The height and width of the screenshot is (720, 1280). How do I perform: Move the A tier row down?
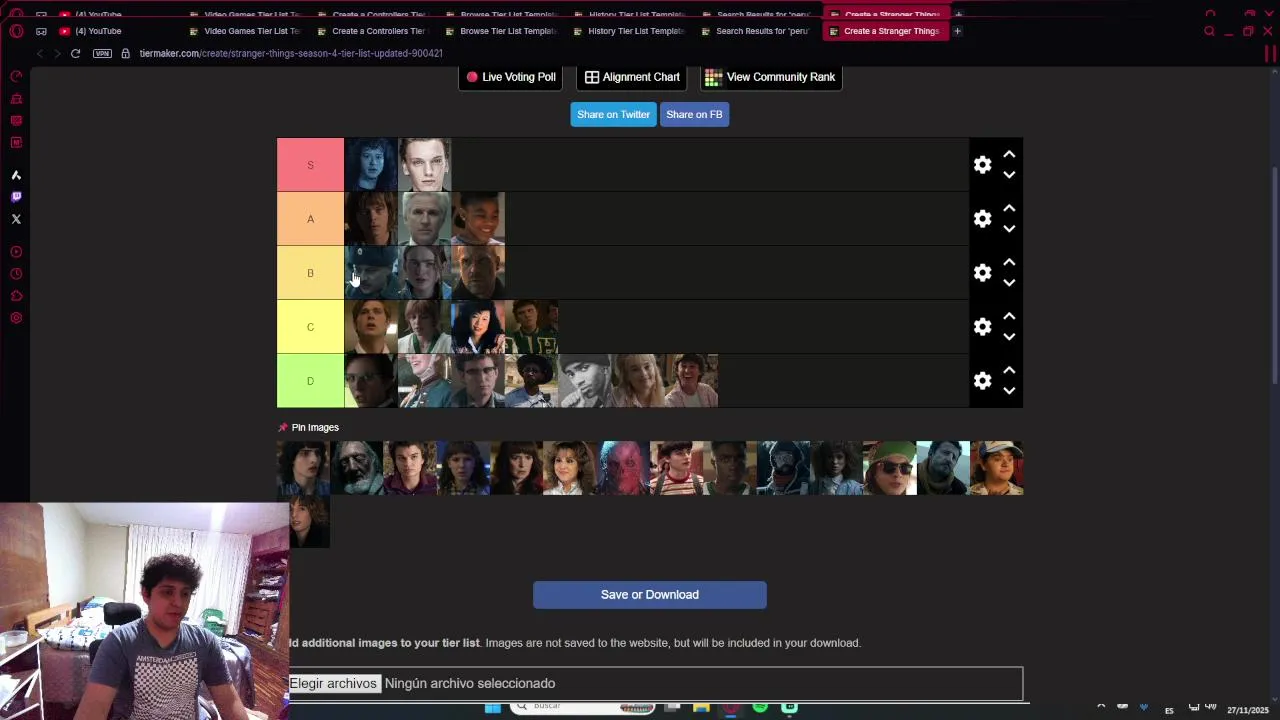[1009, 229]
